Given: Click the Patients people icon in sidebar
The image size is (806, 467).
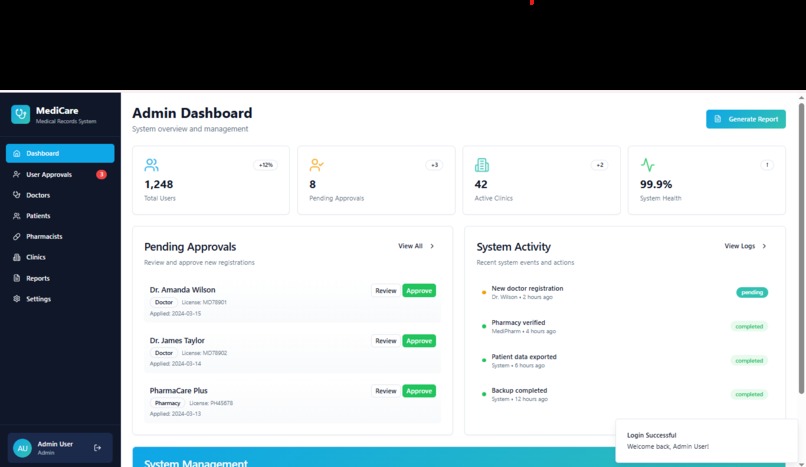Looking at the screenshot, I should tap(16, 216).
